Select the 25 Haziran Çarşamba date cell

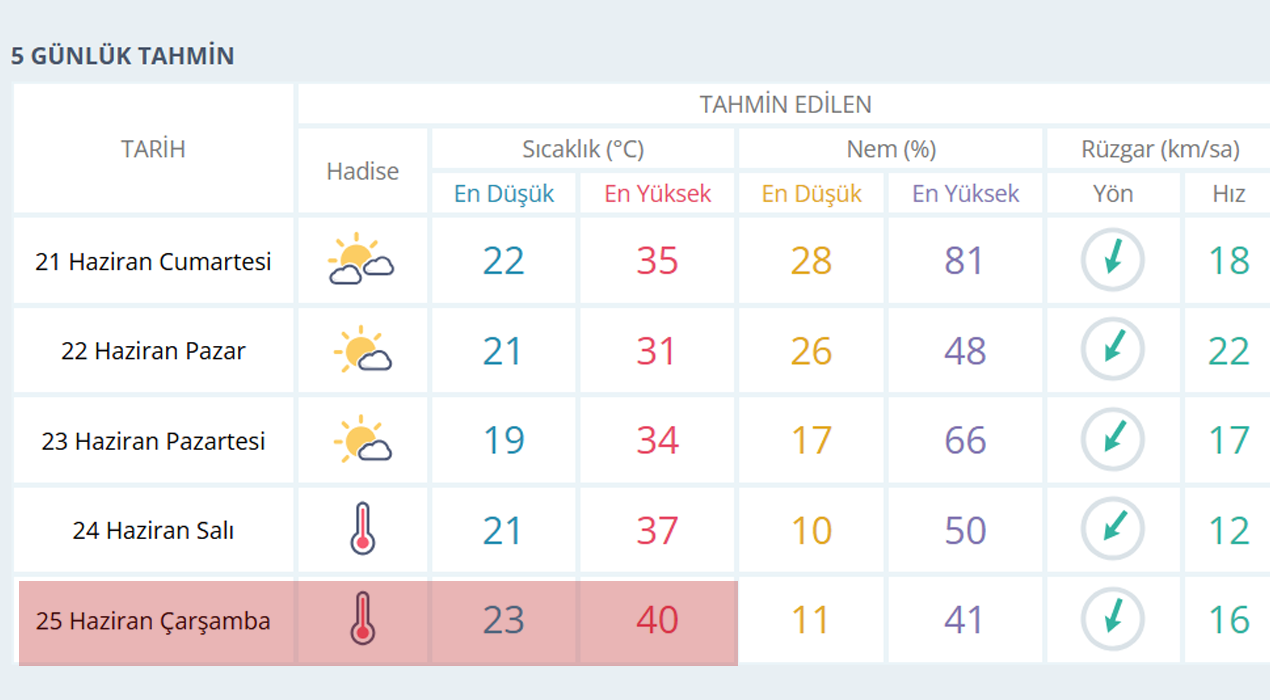154,621
